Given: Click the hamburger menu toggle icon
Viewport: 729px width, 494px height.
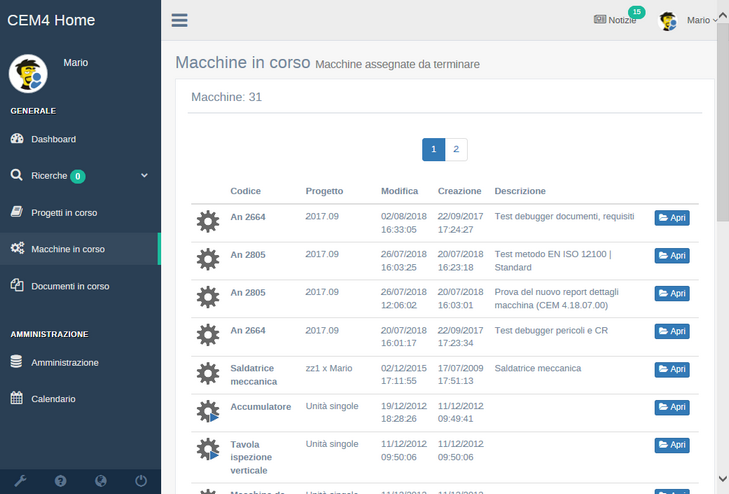Looking at the screenshot, I should pos(179,20).
